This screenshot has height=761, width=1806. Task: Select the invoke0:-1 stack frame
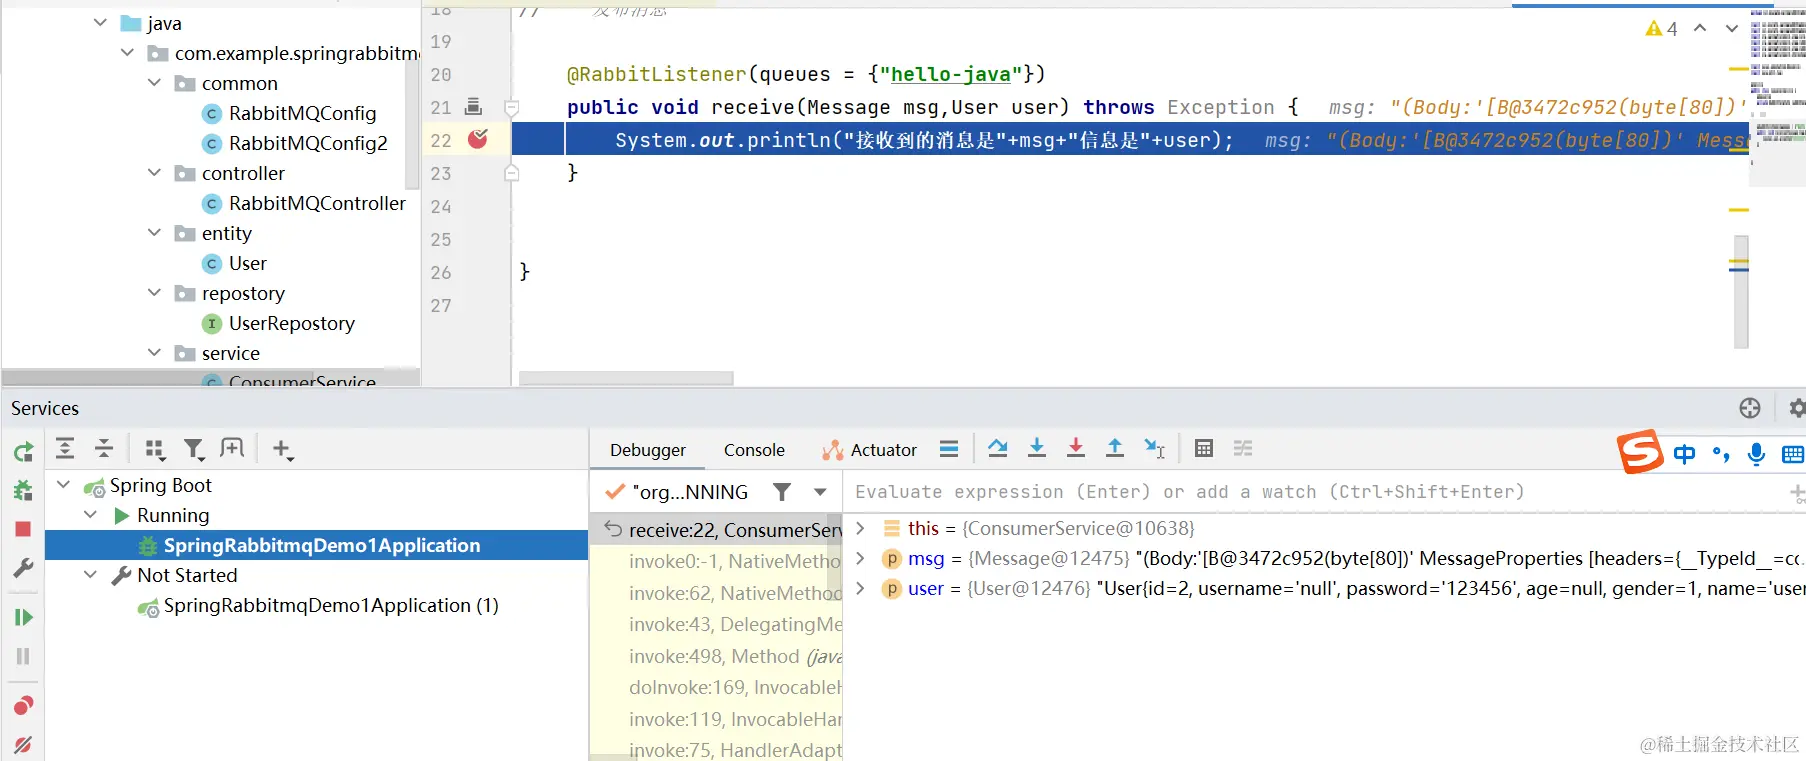point(716,561)
